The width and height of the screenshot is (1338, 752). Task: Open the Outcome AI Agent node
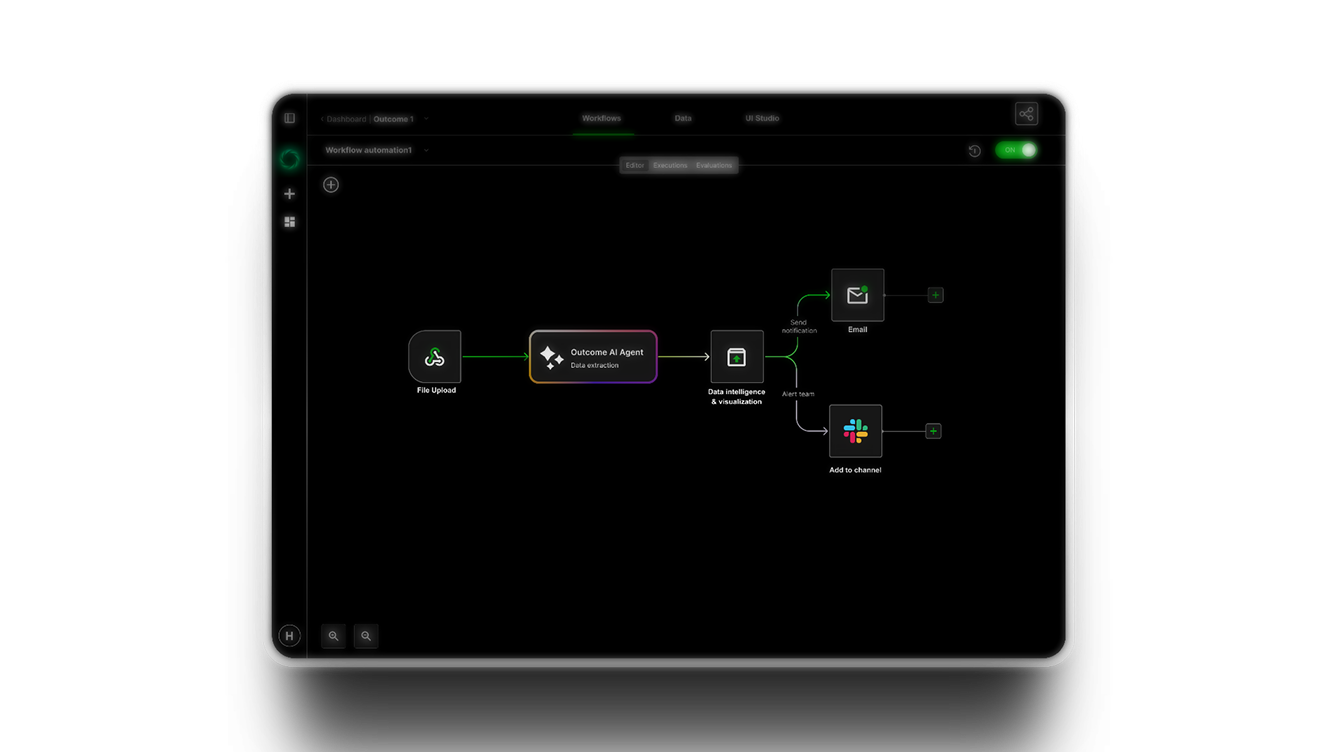coord(592,356)
